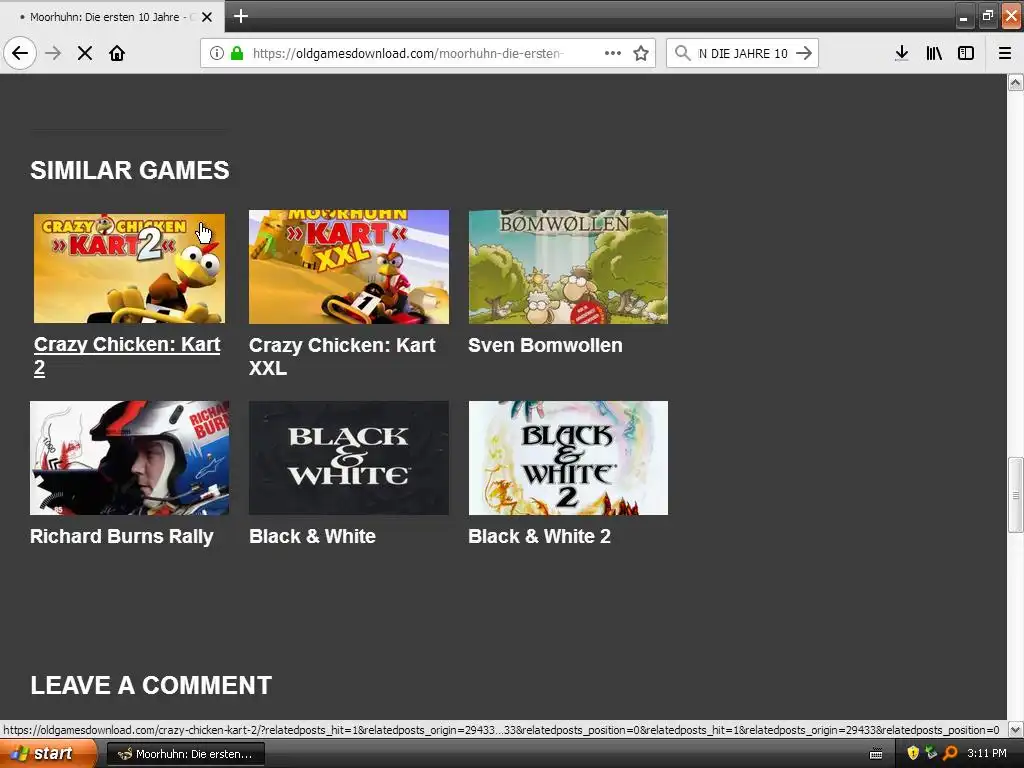Click the network connection tray icon

[x=931, y=753]
